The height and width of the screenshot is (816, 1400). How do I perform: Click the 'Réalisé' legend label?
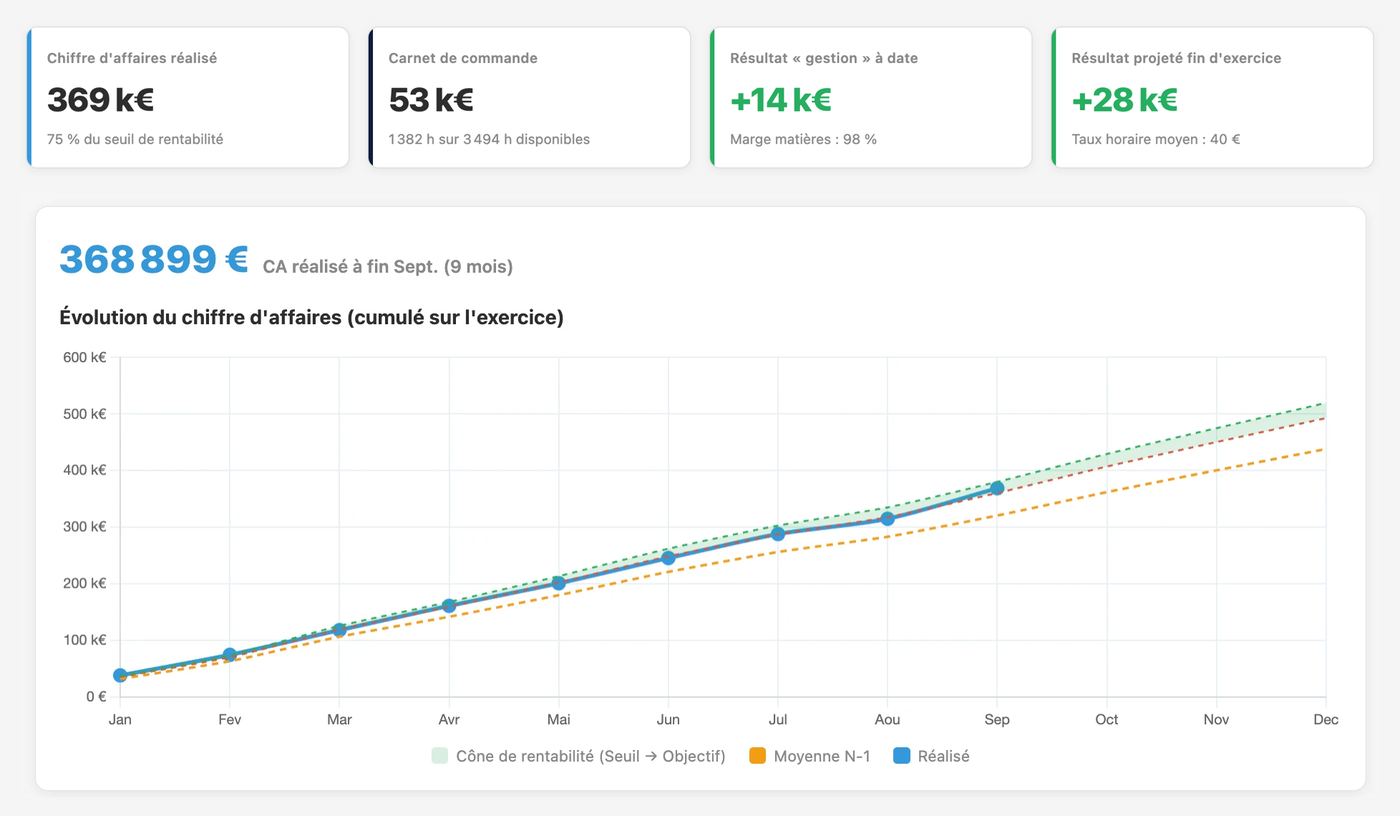point(944,756)
